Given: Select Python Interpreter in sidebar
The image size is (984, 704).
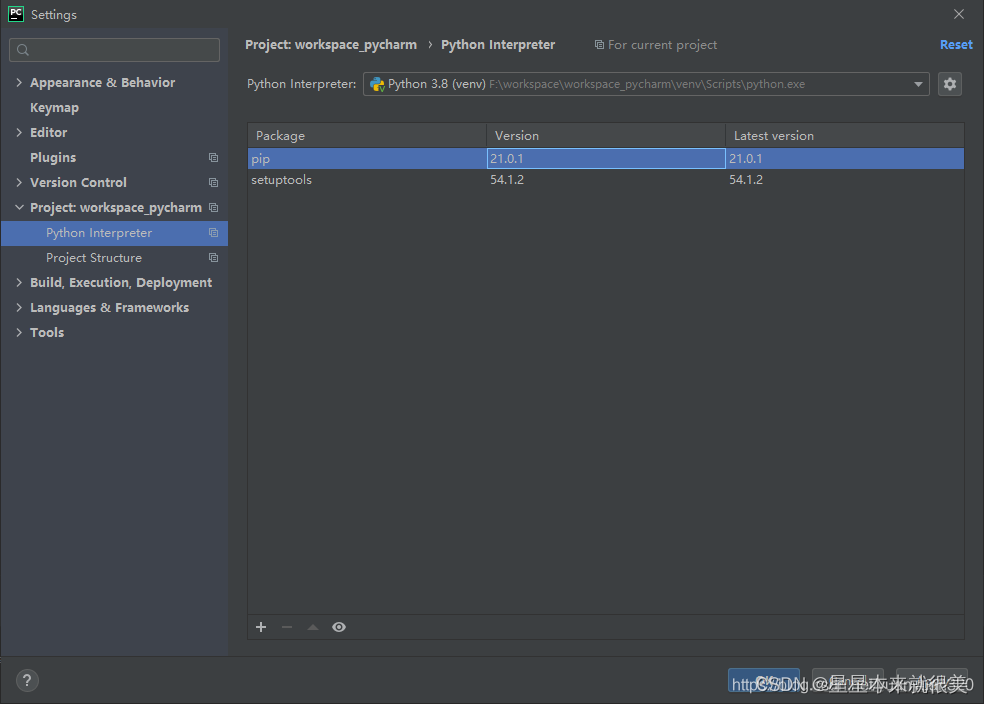Looking at the screenshot, I should tap(114, 233).
